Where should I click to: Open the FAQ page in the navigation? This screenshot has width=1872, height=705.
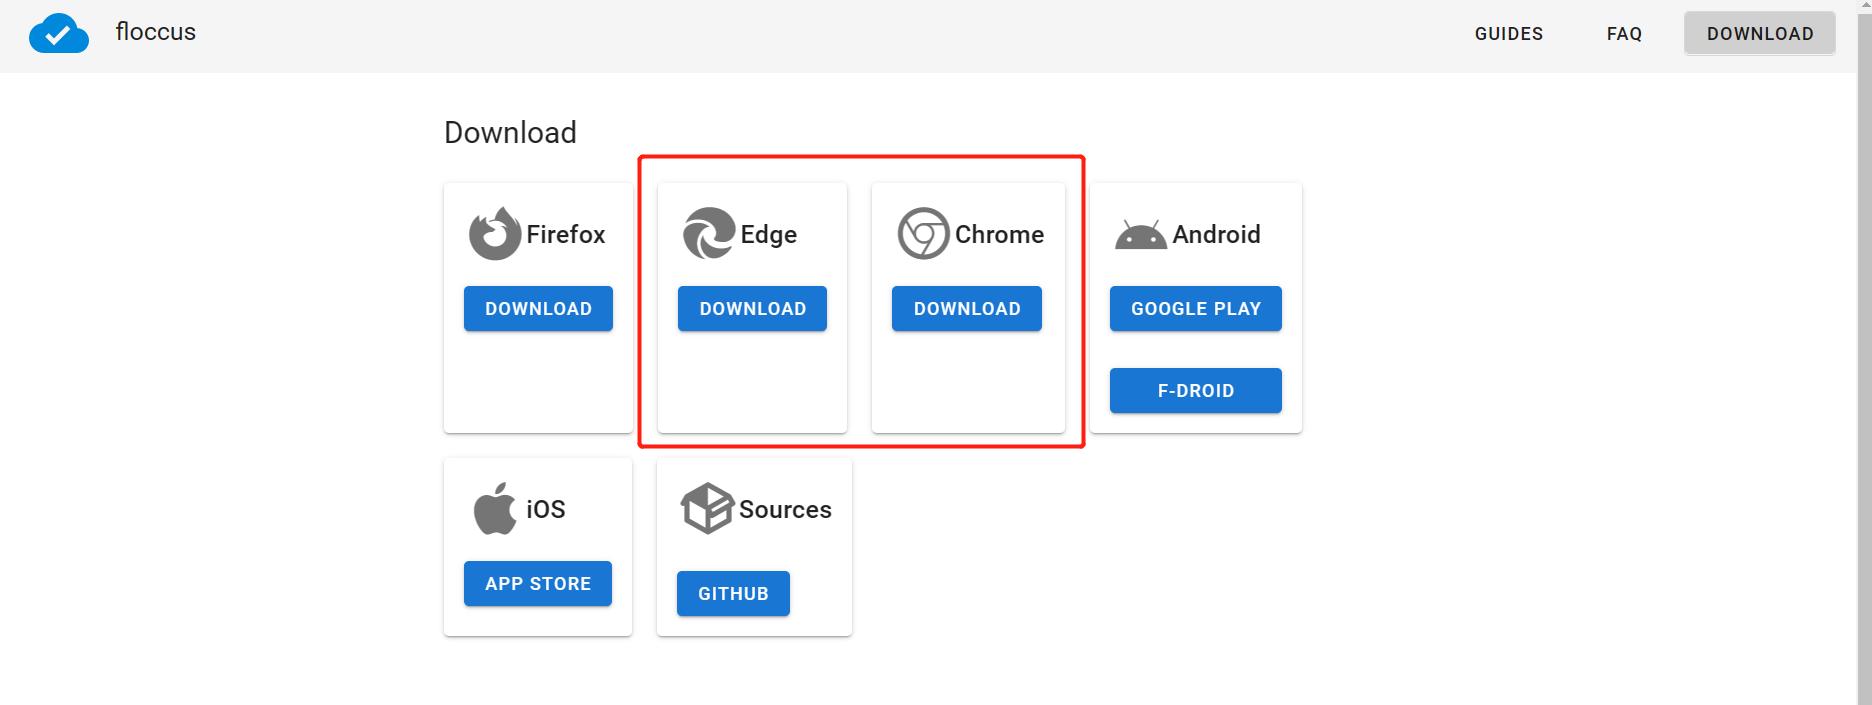point(1625,34)
